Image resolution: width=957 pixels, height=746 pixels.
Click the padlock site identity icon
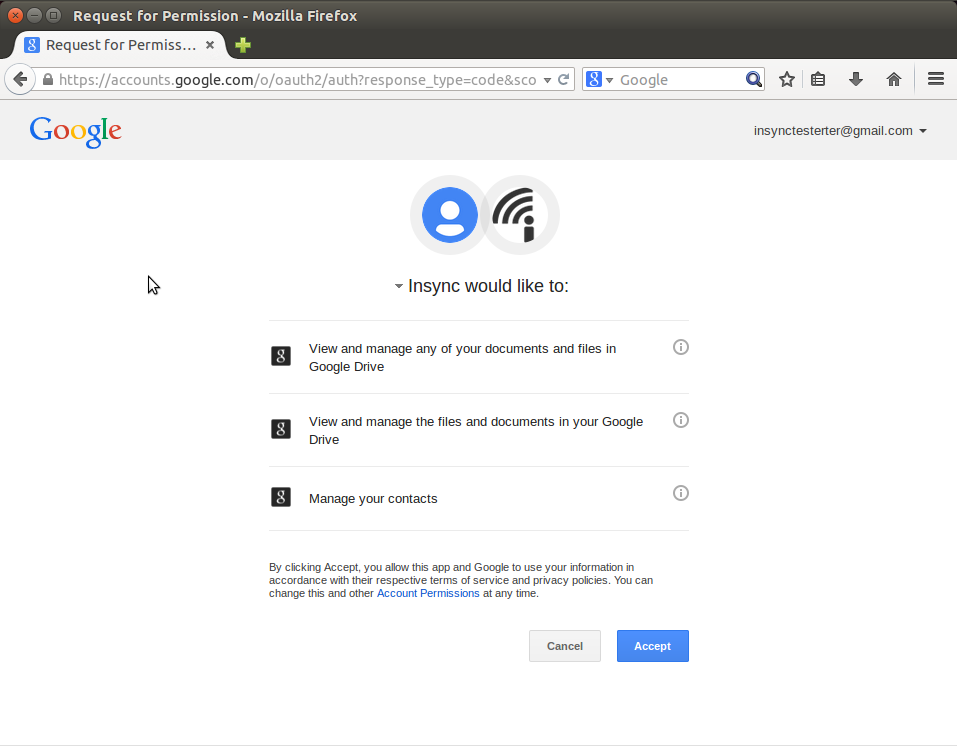click(48, 79)
